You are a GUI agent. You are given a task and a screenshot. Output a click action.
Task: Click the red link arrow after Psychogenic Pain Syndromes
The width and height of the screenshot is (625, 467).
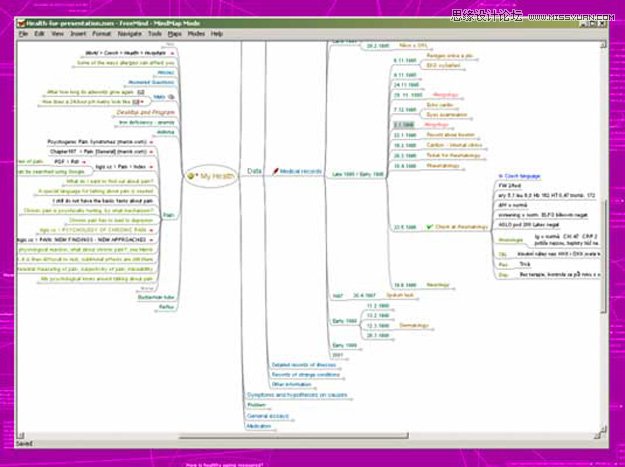click(x=151, y=142)
